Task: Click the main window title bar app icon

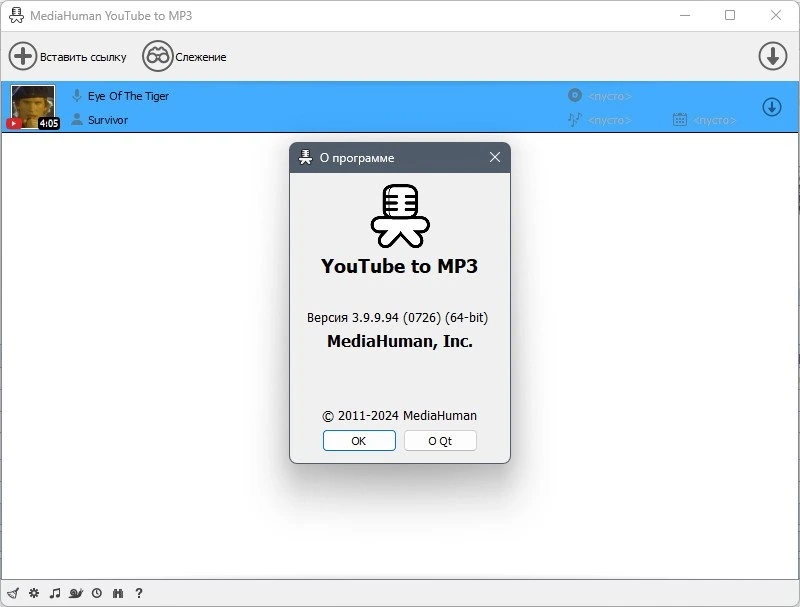Action: coord(16,15)
